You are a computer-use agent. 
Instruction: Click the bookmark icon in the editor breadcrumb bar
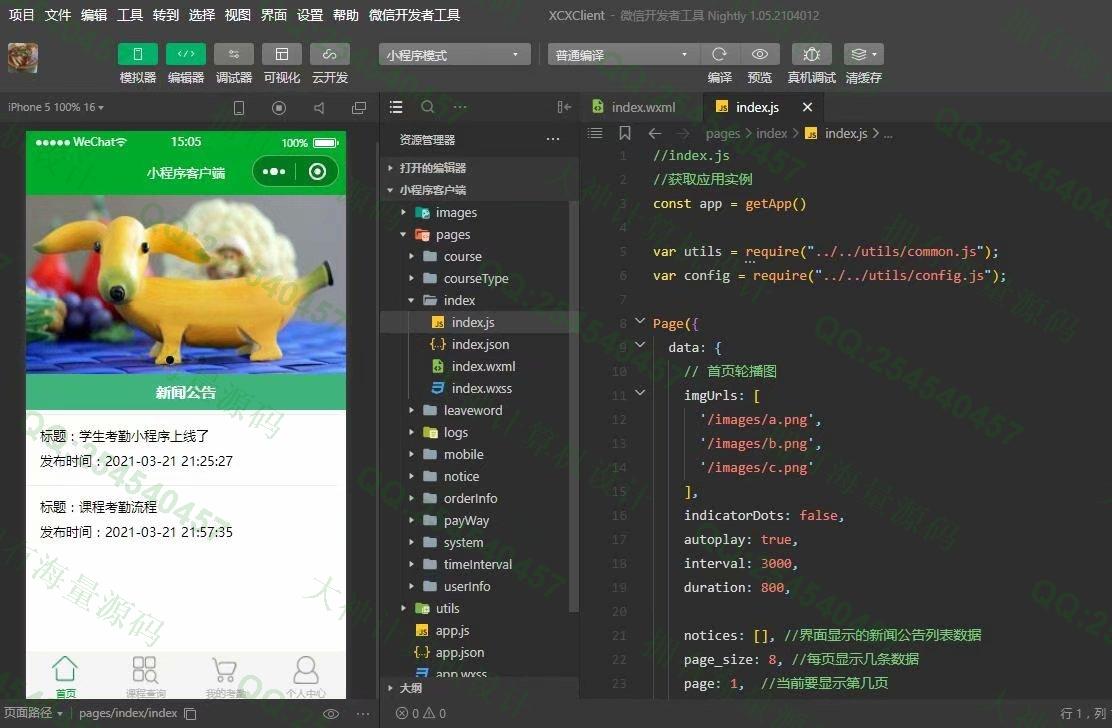click(625, 133)
